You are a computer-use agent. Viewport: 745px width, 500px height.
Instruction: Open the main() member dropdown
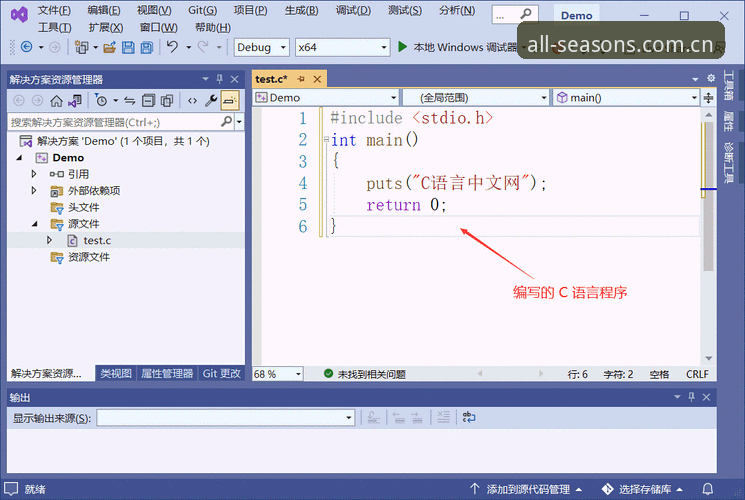coord(626,97)
